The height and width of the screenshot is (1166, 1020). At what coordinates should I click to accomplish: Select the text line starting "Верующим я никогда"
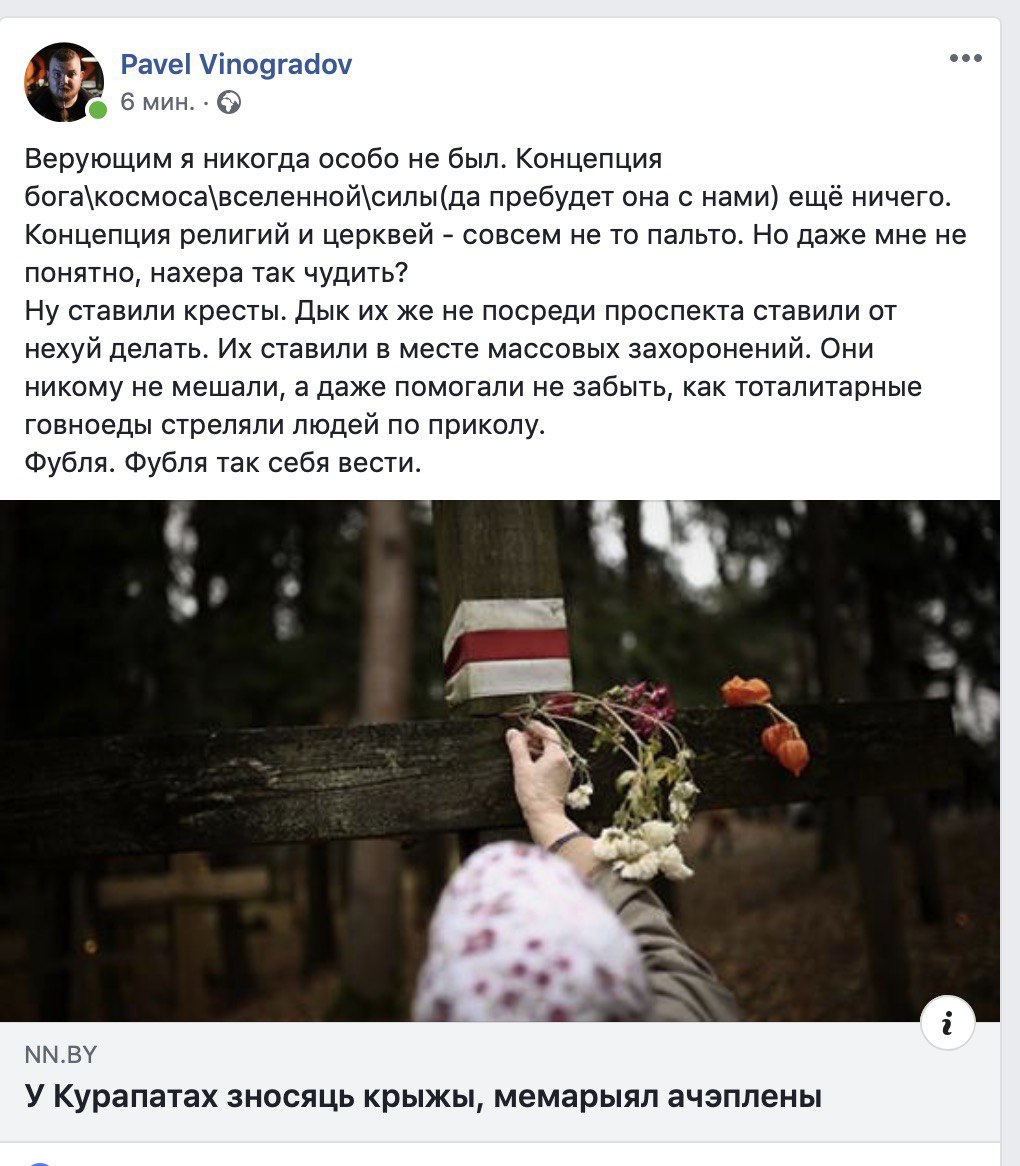(x=343, y=158)
